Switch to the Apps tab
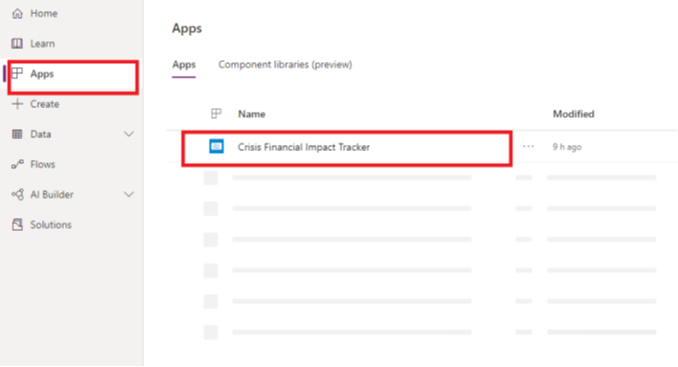The height and width of the screenshot is (367, 678). tap(184, 65)
